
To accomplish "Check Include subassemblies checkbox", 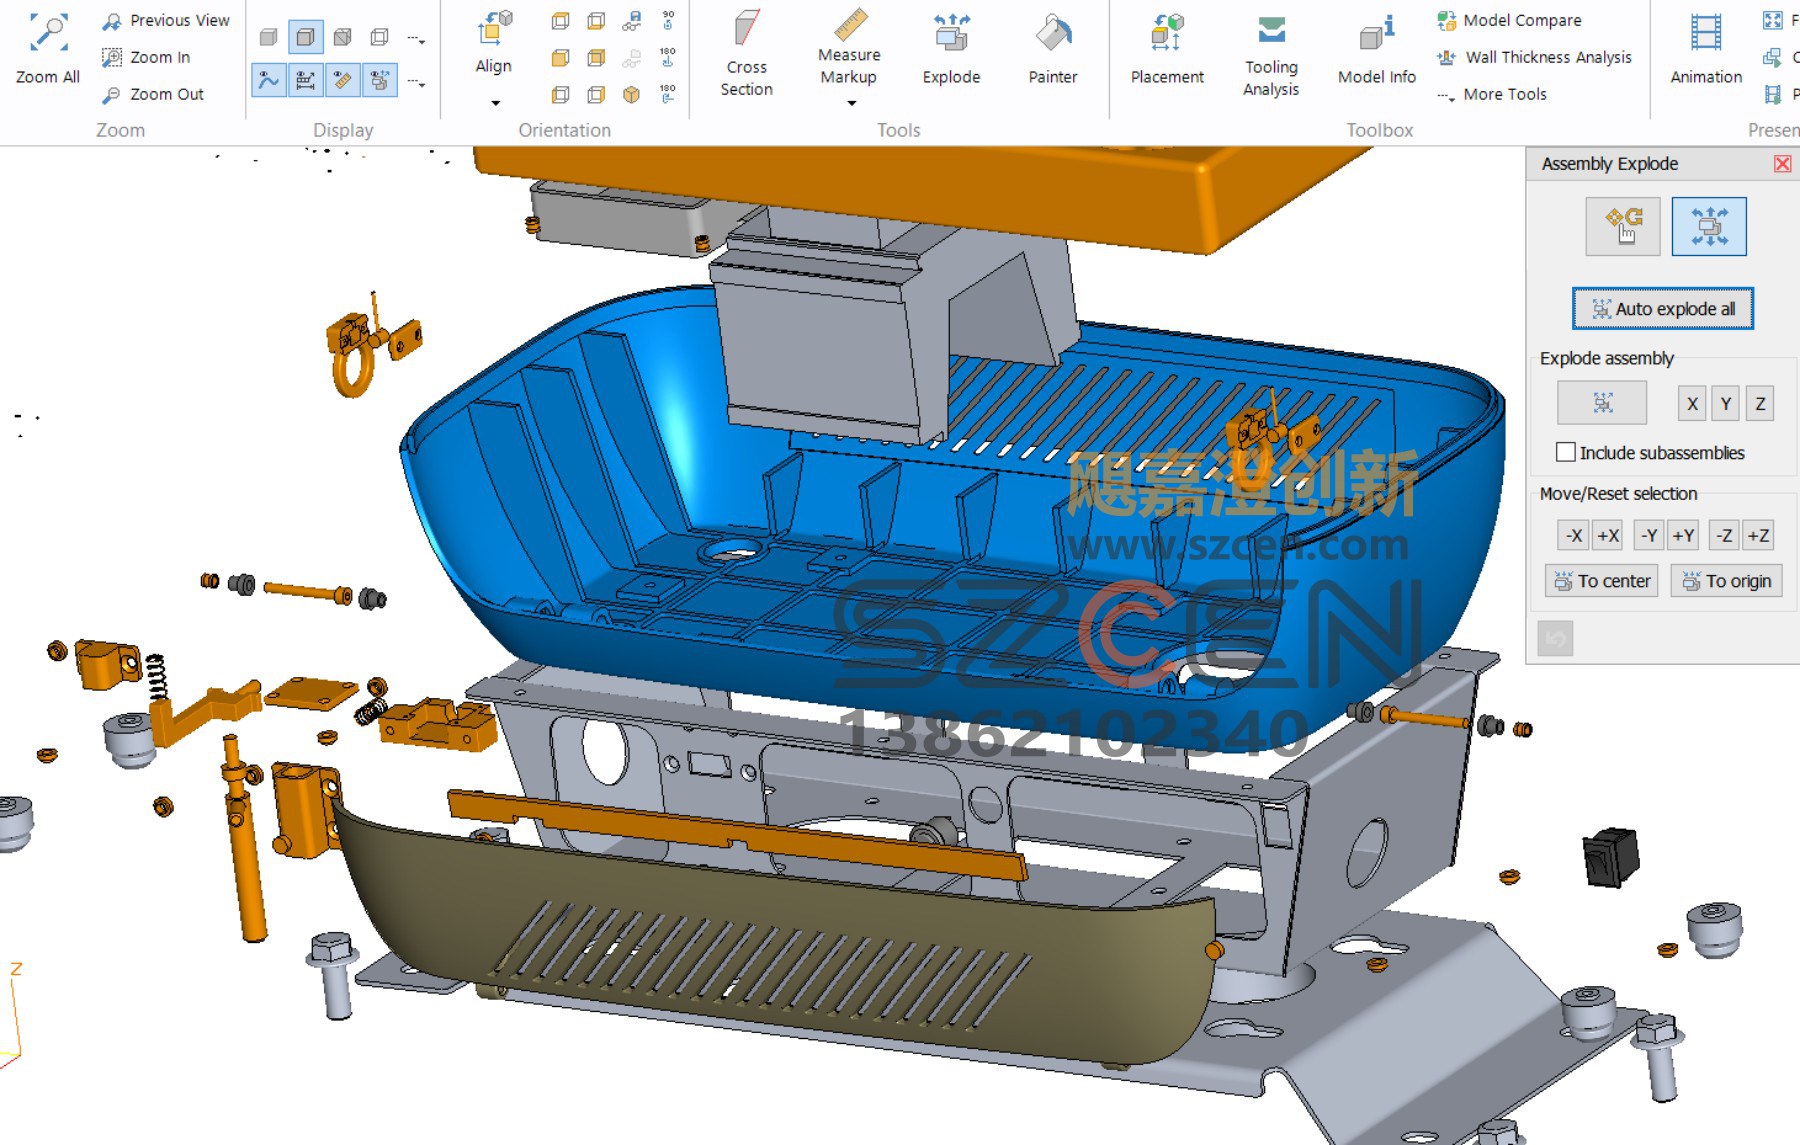I will point(1566,452).
